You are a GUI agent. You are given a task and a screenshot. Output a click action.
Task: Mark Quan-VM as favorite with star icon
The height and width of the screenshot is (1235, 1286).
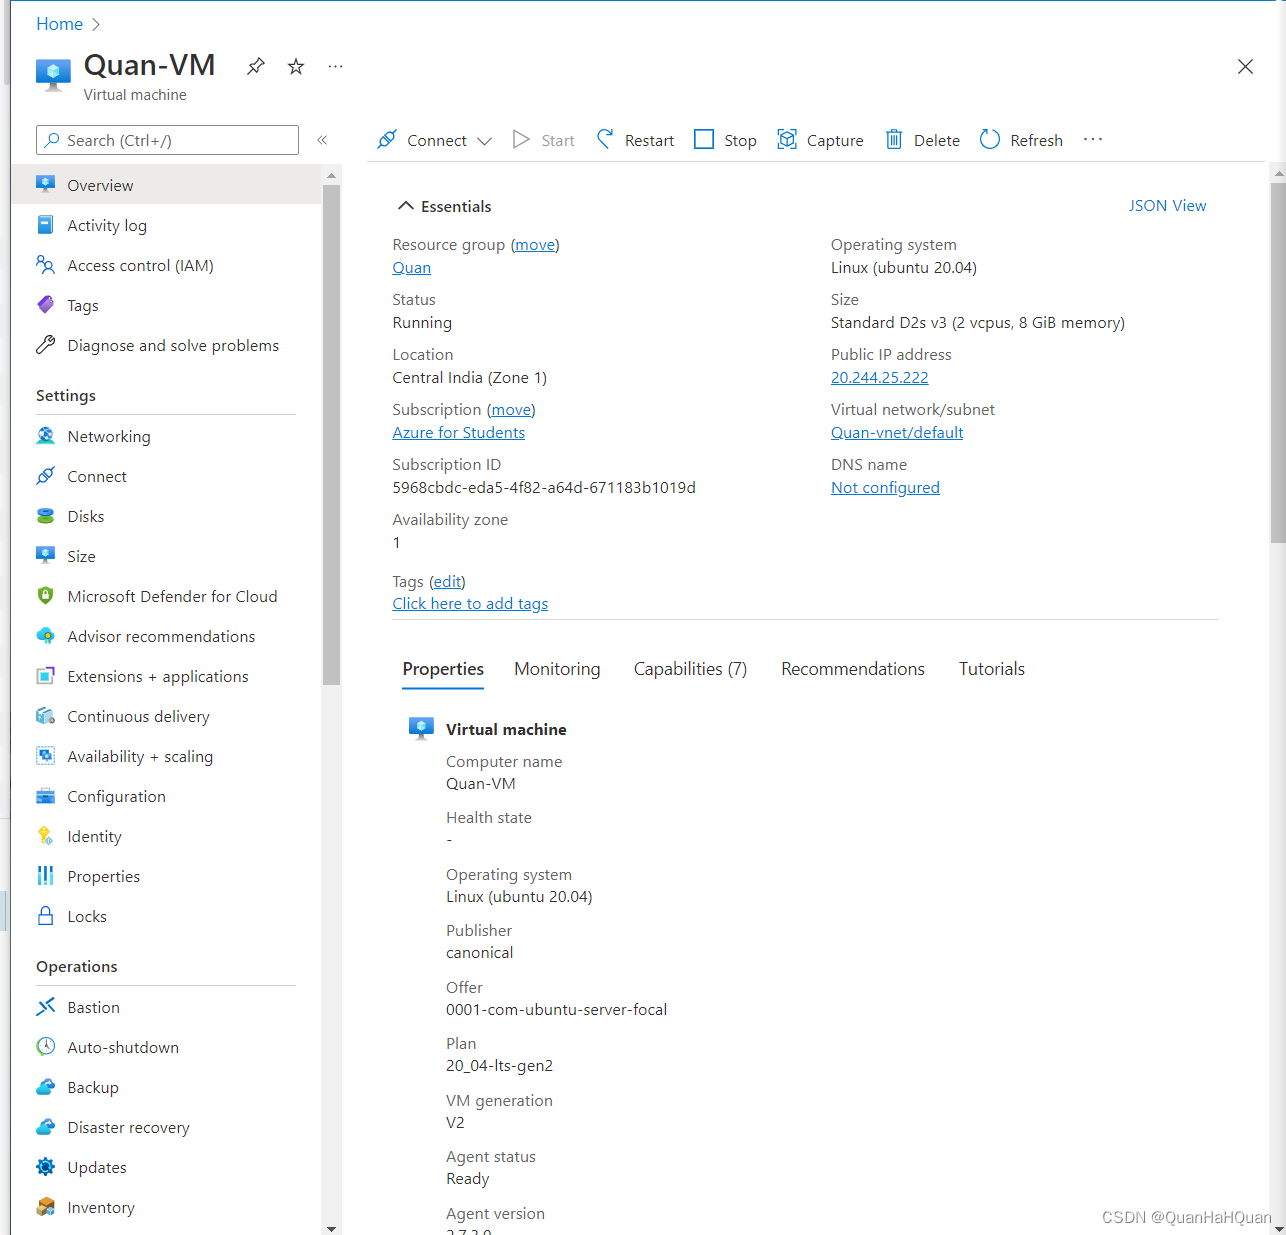pyautogui.click(x=296, y=66)
